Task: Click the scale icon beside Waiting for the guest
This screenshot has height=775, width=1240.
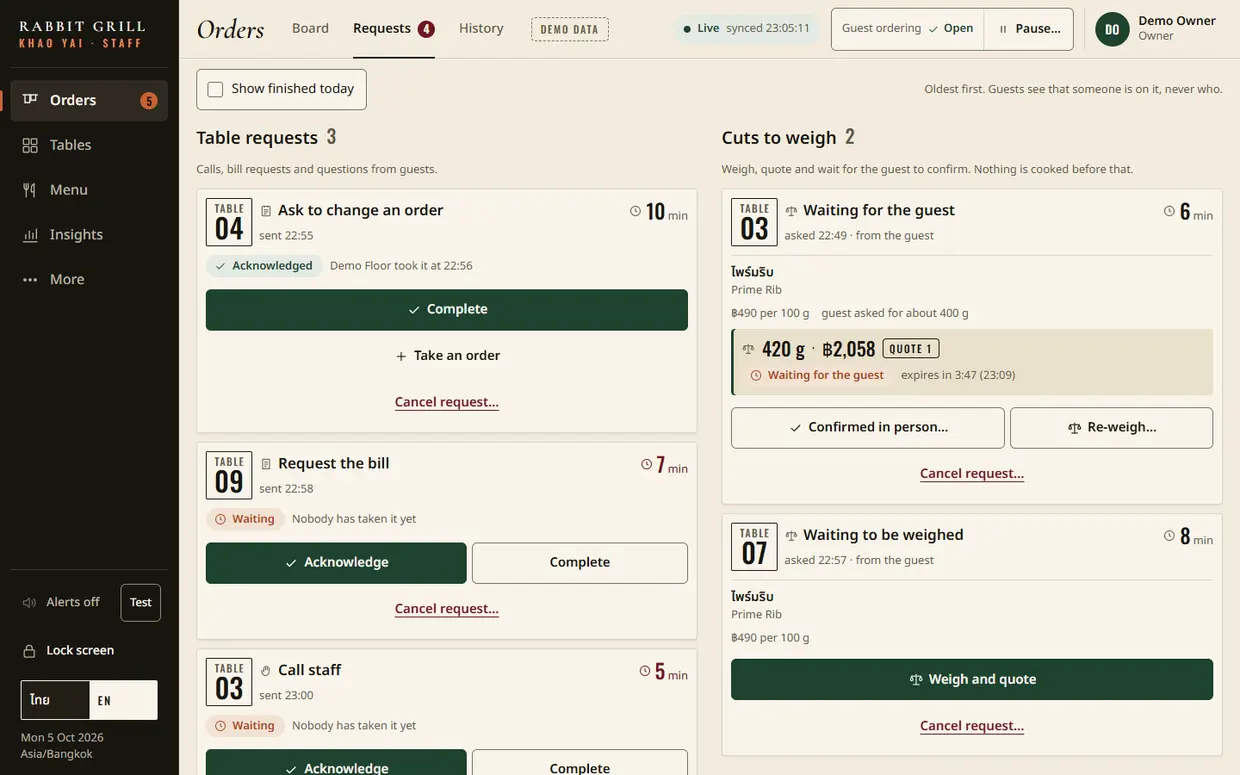Action: pyautogui.click(x=791, y=211)
